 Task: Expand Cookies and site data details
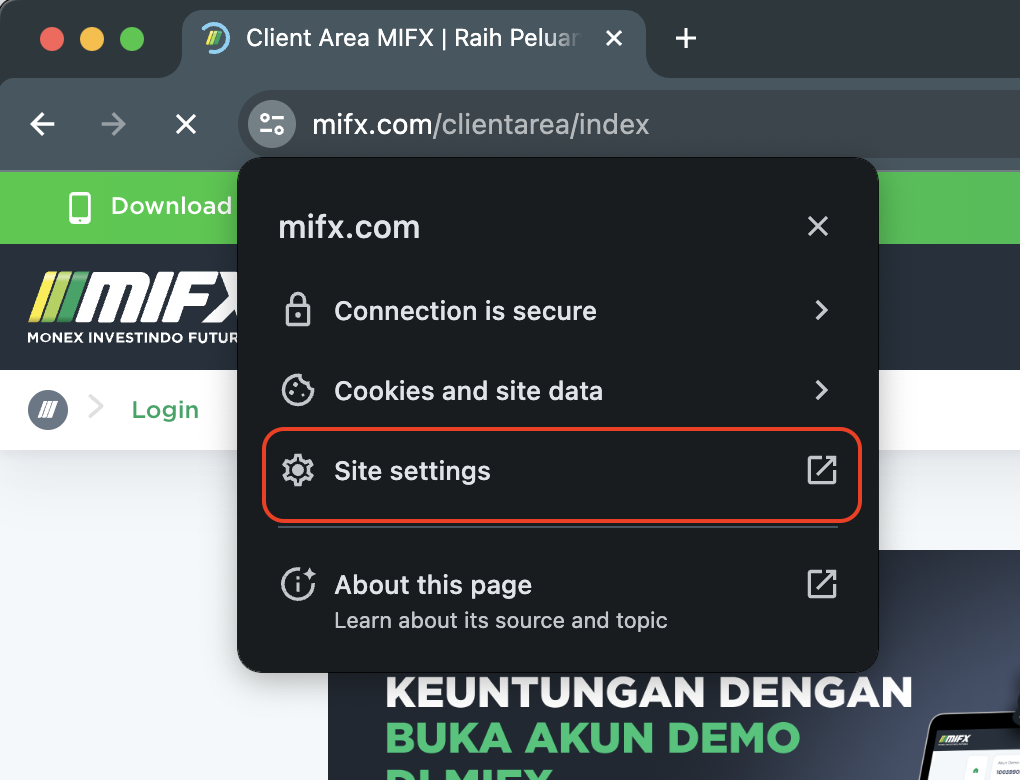click(x=821, y=390)
